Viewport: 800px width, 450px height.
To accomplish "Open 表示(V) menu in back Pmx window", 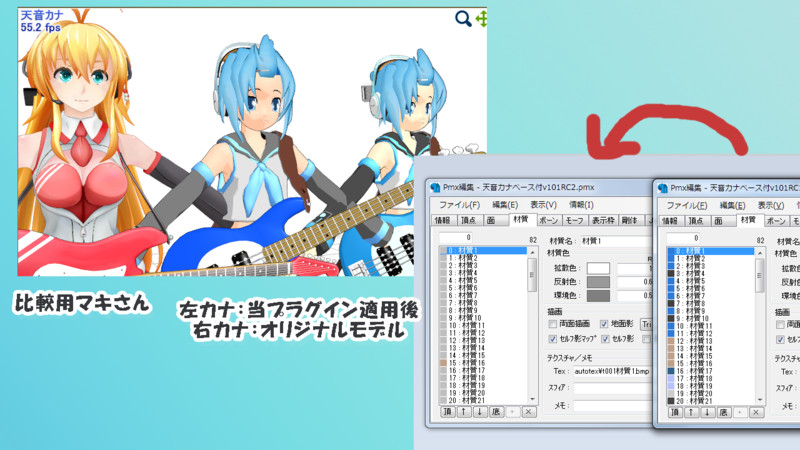I will tap(543, 205).
